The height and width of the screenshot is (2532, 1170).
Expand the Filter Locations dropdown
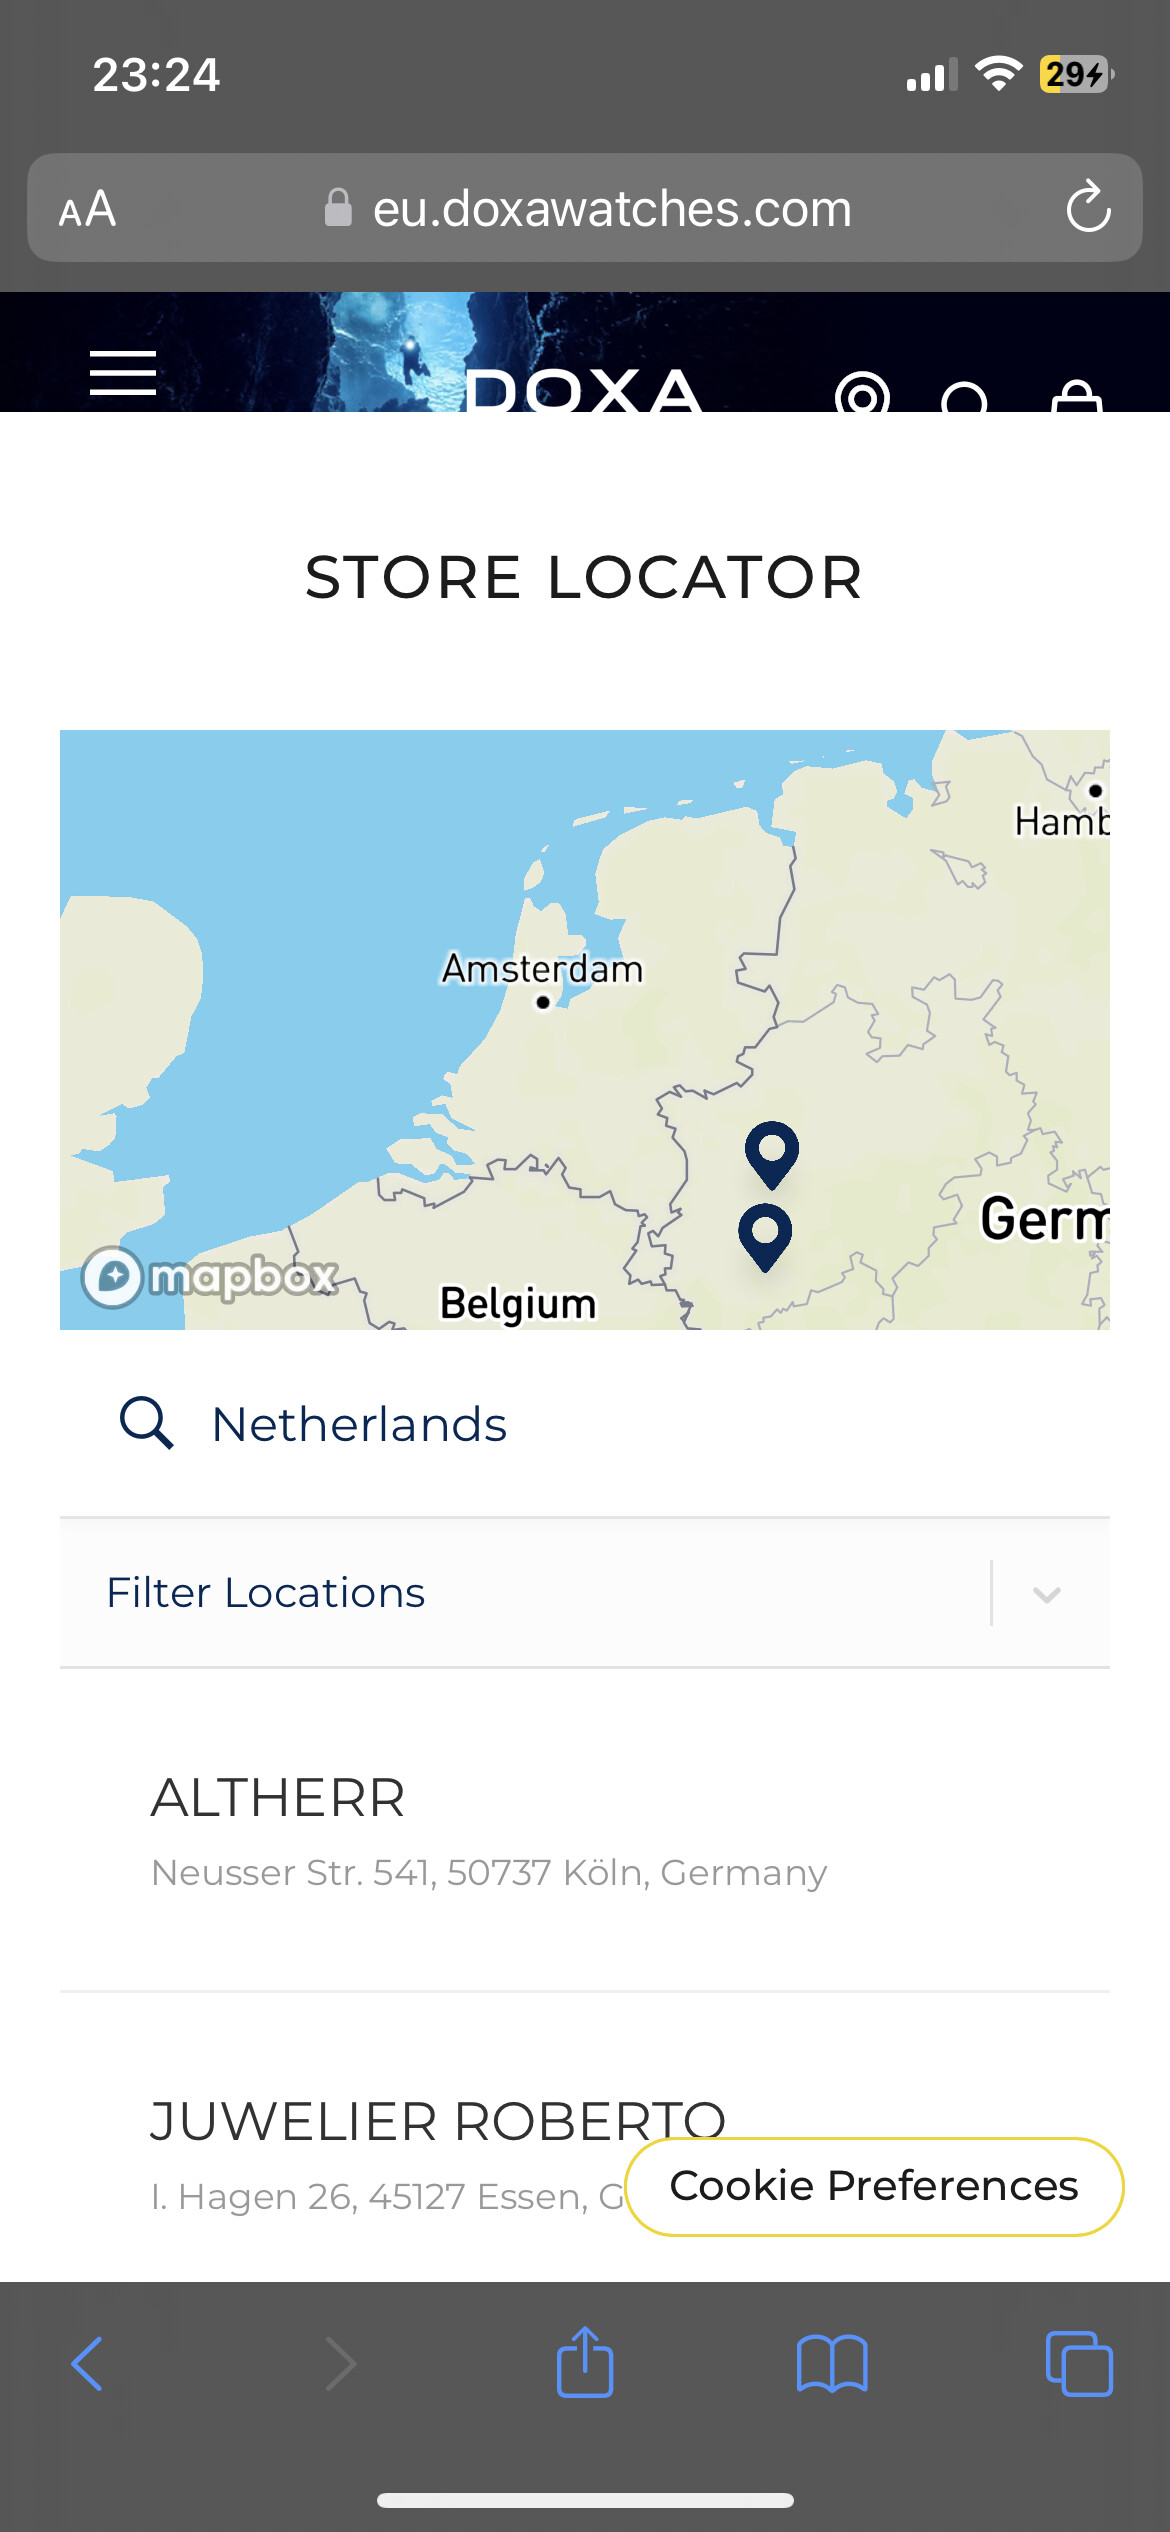585,1593
